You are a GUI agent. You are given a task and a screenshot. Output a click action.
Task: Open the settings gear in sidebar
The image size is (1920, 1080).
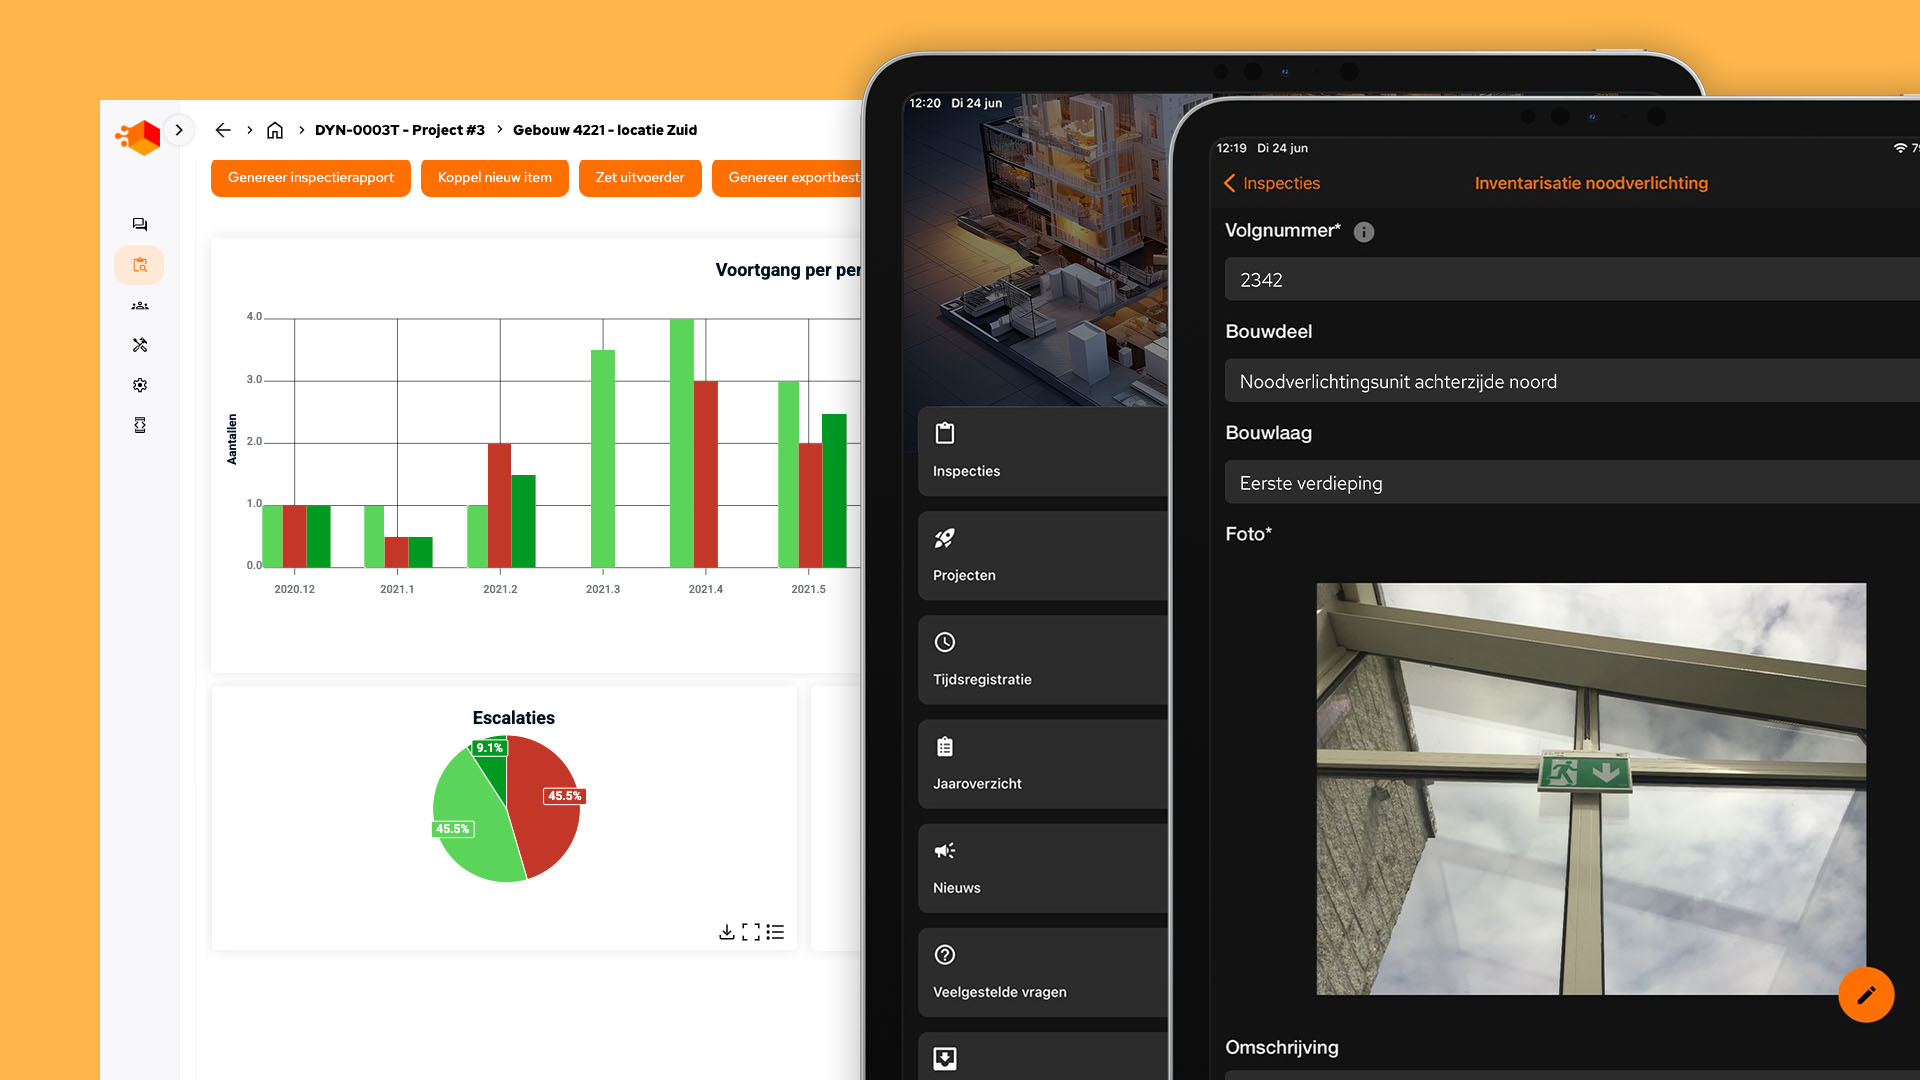[x=140, y=385]
